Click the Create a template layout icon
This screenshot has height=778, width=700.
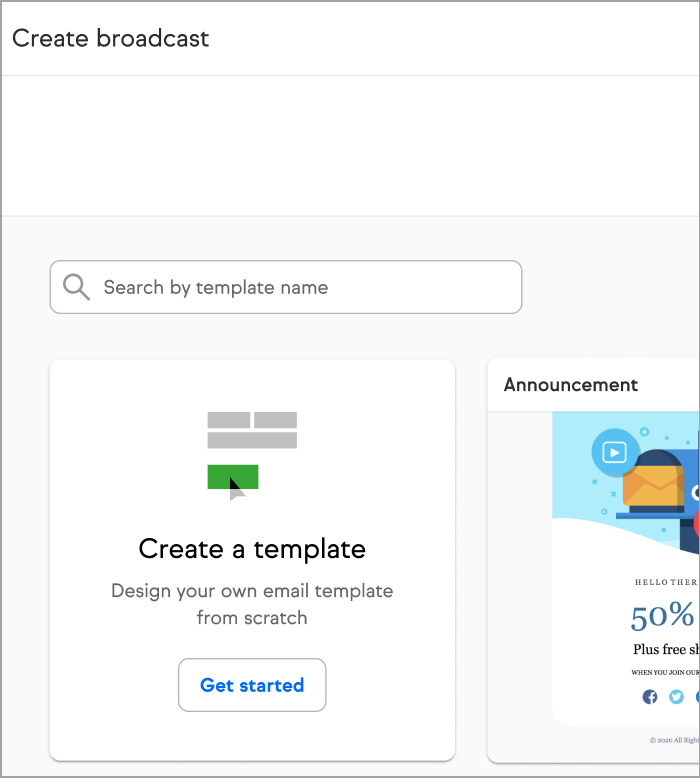tap(252, 456)
